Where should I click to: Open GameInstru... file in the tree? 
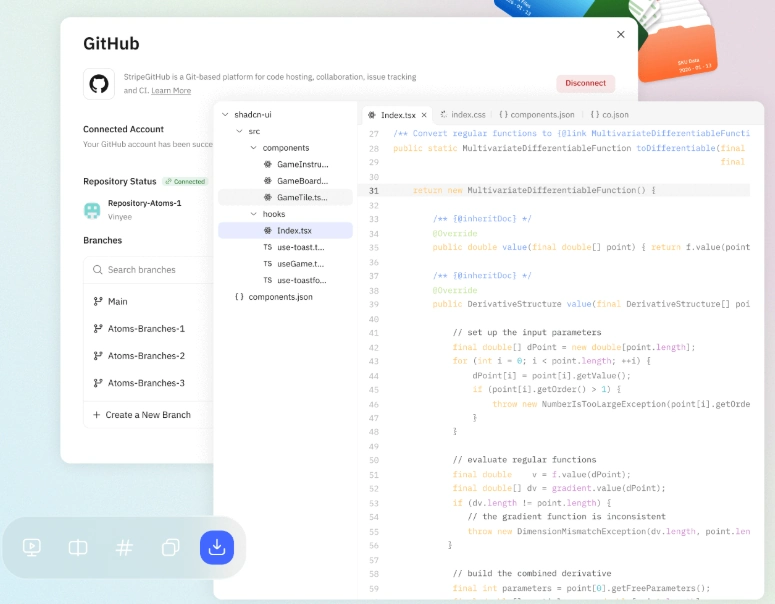click(285, 164)
